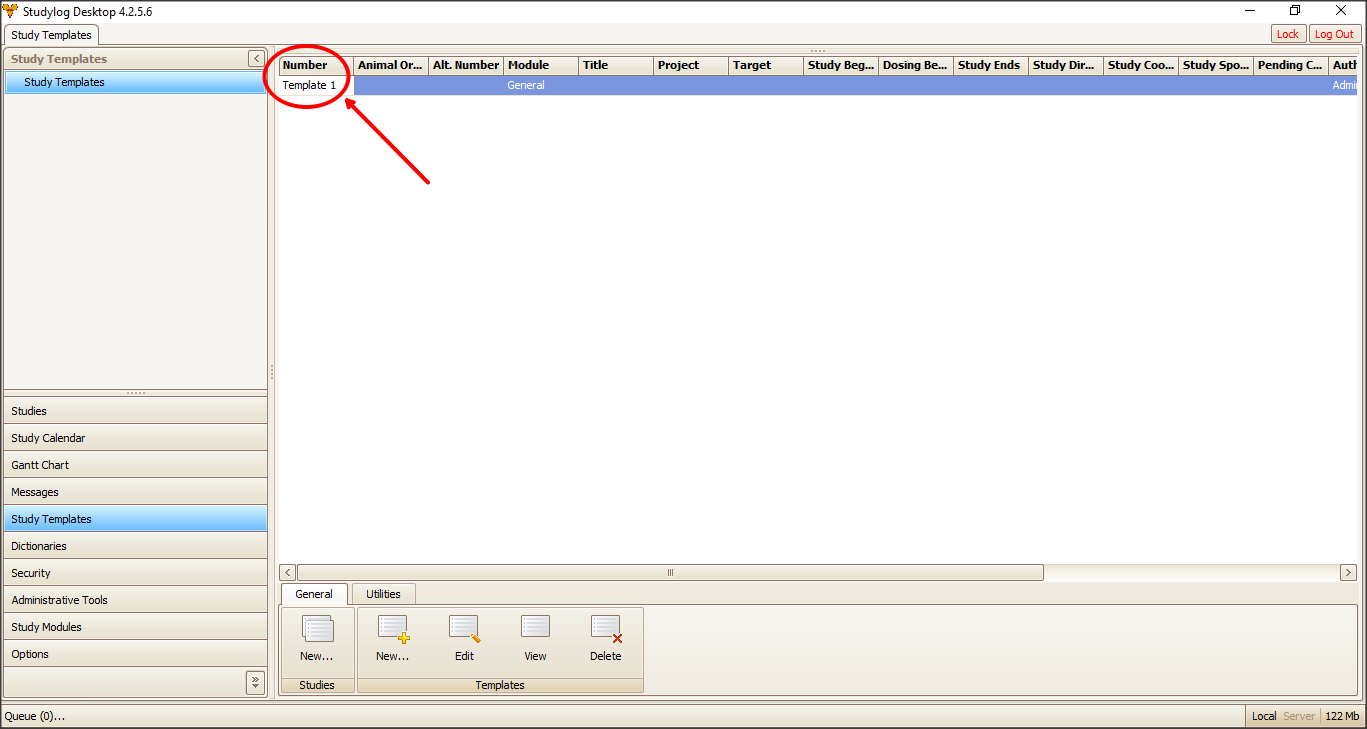
Task: Open the Dictionaries section
Action: 136,546
